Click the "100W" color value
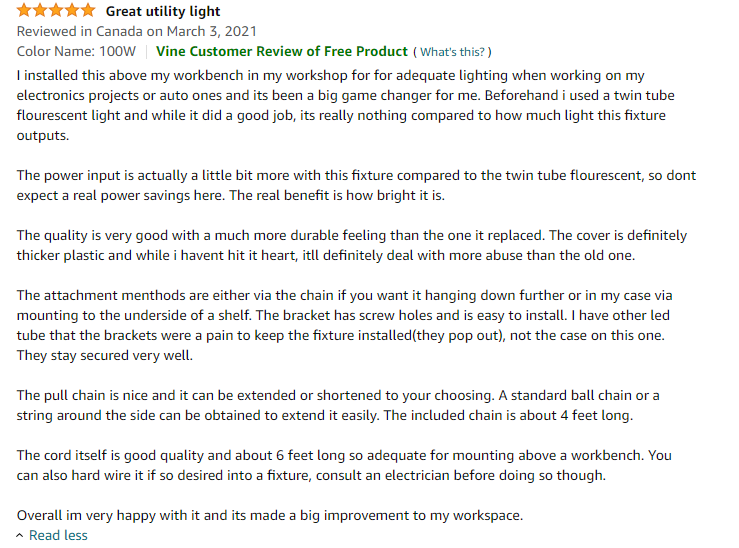 118,51
